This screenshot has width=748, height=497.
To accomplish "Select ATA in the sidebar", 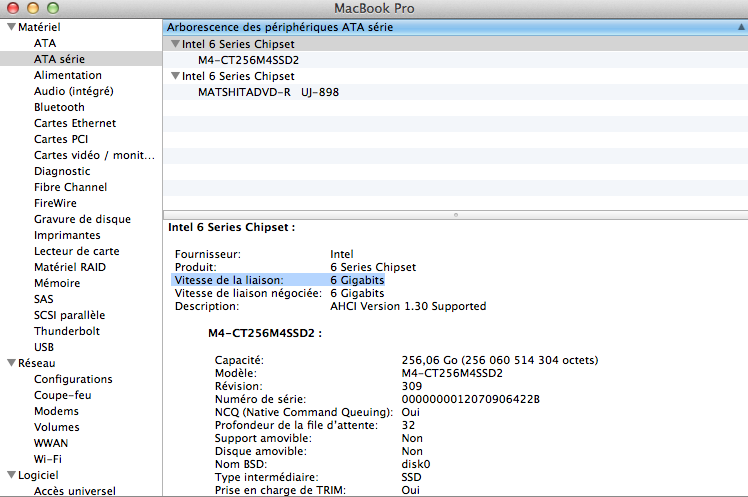I will 45,43.
